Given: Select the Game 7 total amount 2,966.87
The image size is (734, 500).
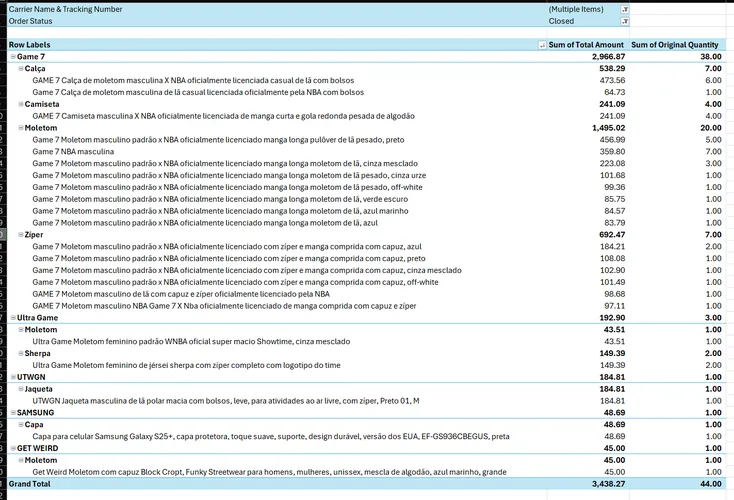Looking at the screenshot, I should click(608, 57).
